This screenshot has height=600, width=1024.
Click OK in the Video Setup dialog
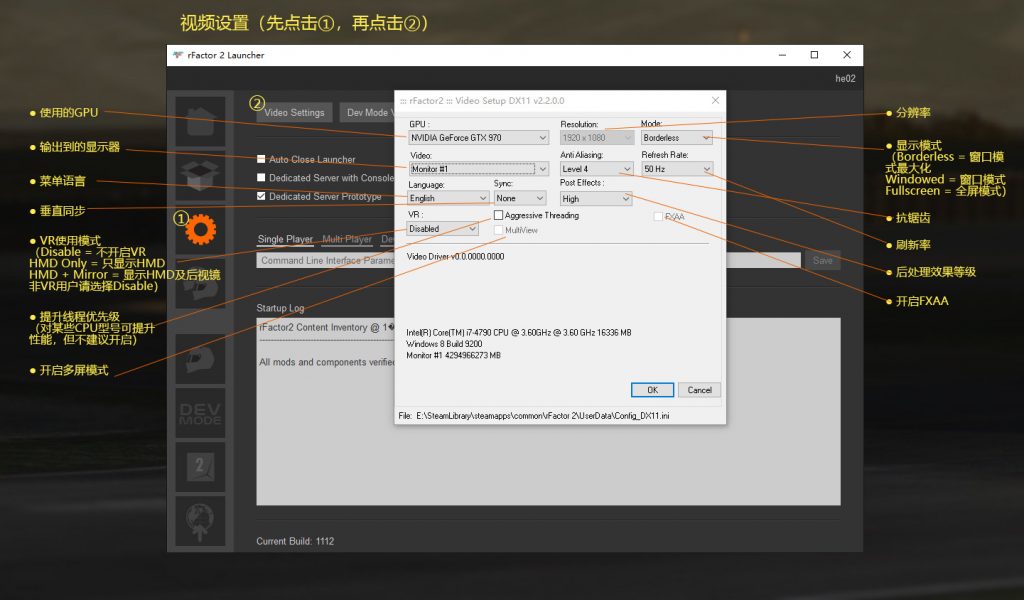(652, 390)
